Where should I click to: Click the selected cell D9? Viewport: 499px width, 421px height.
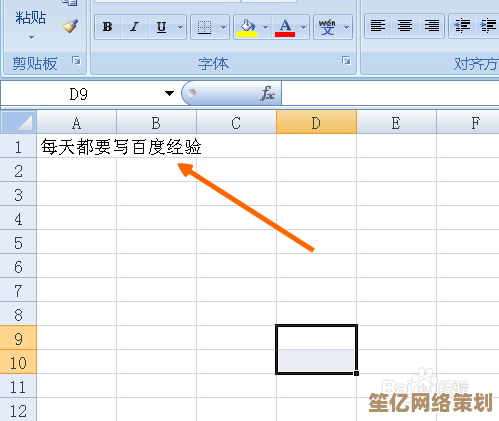[316, 337]
